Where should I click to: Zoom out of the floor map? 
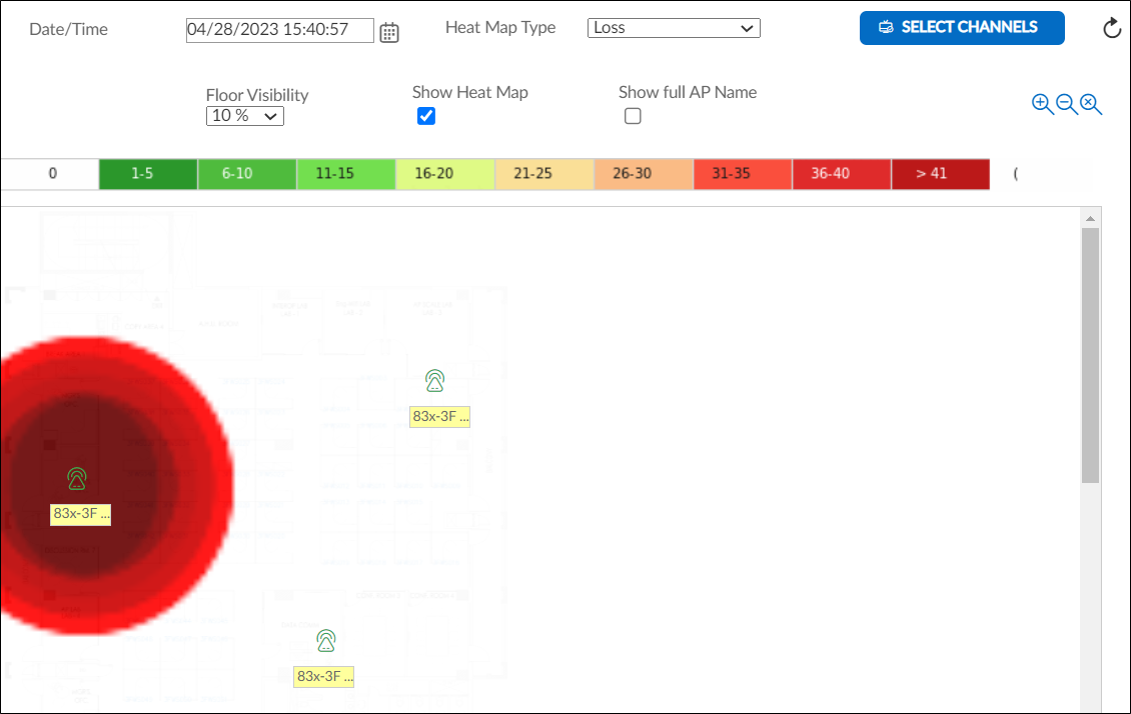(x=1064, y=104)
